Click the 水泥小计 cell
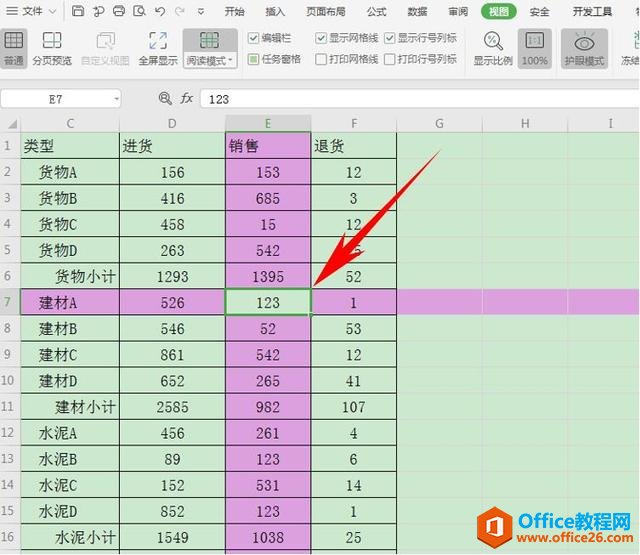This screenshot has width=640, height=555. 70,537
